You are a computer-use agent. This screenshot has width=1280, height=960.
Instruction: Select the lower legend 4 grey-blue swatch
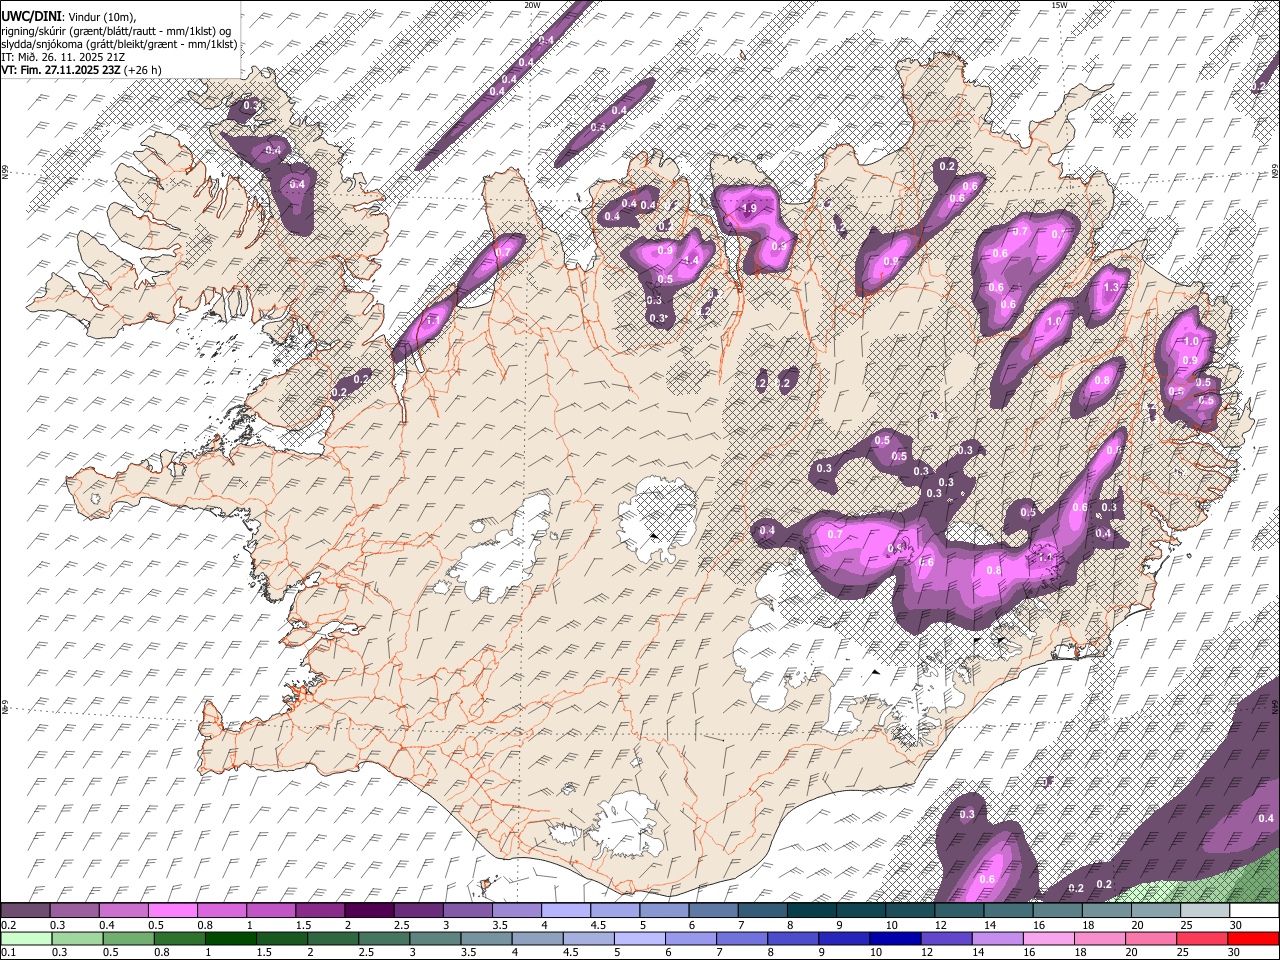(x=538, y=938)
